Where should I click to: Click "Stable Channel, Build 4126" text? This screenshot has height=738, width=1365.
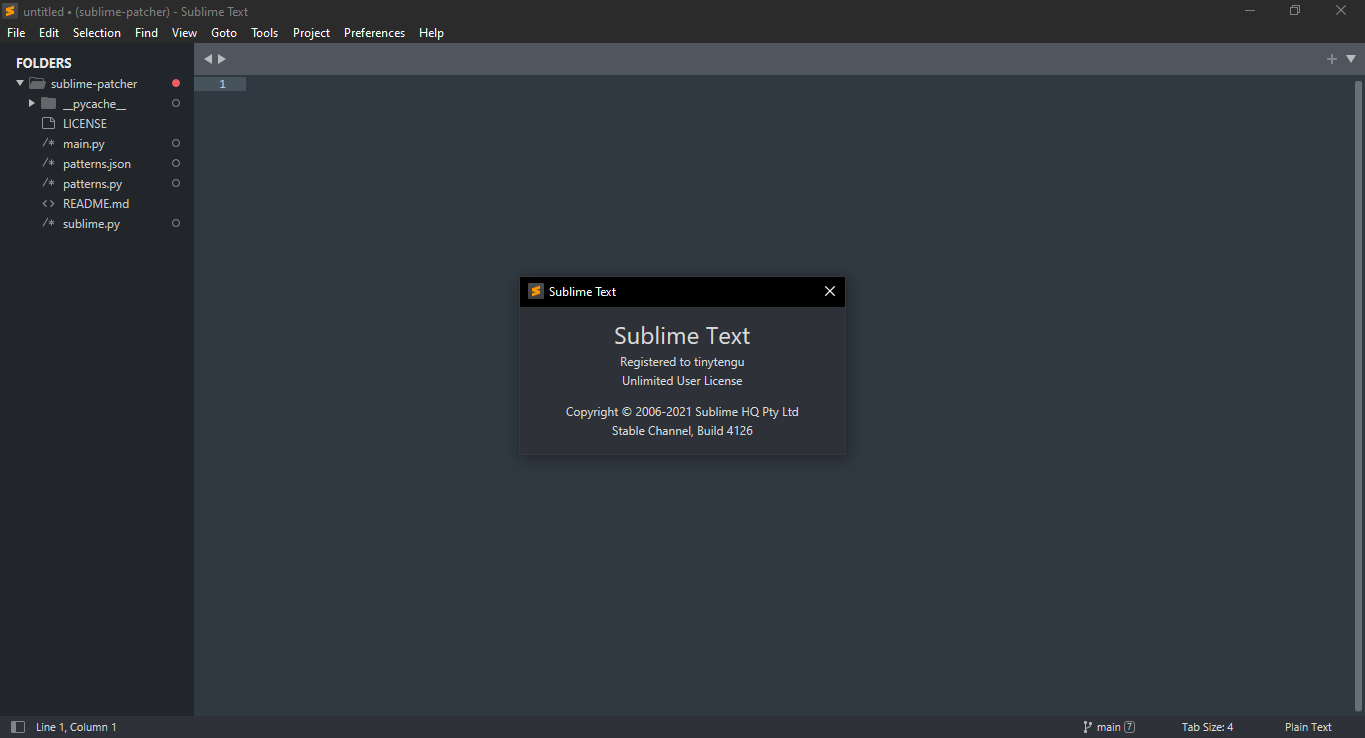click(x=682, y=431)
